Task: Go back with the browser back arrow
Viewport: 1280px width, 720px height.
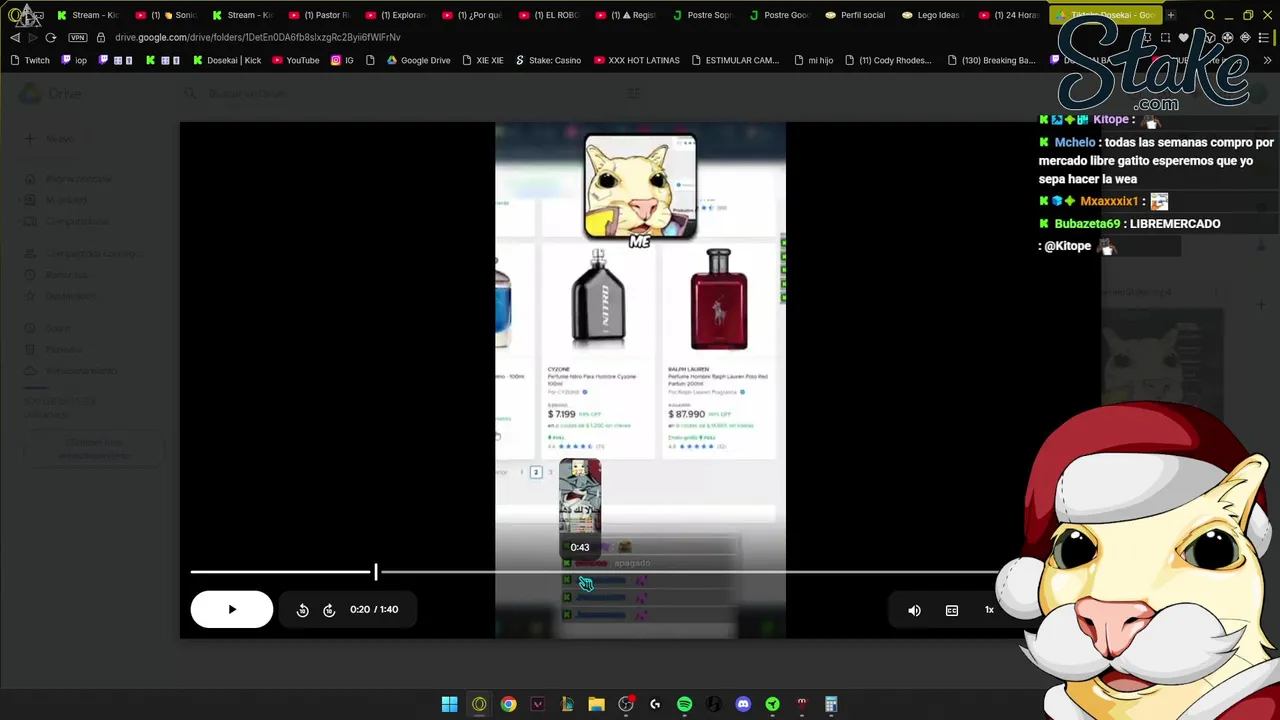Action: point(14,37)
